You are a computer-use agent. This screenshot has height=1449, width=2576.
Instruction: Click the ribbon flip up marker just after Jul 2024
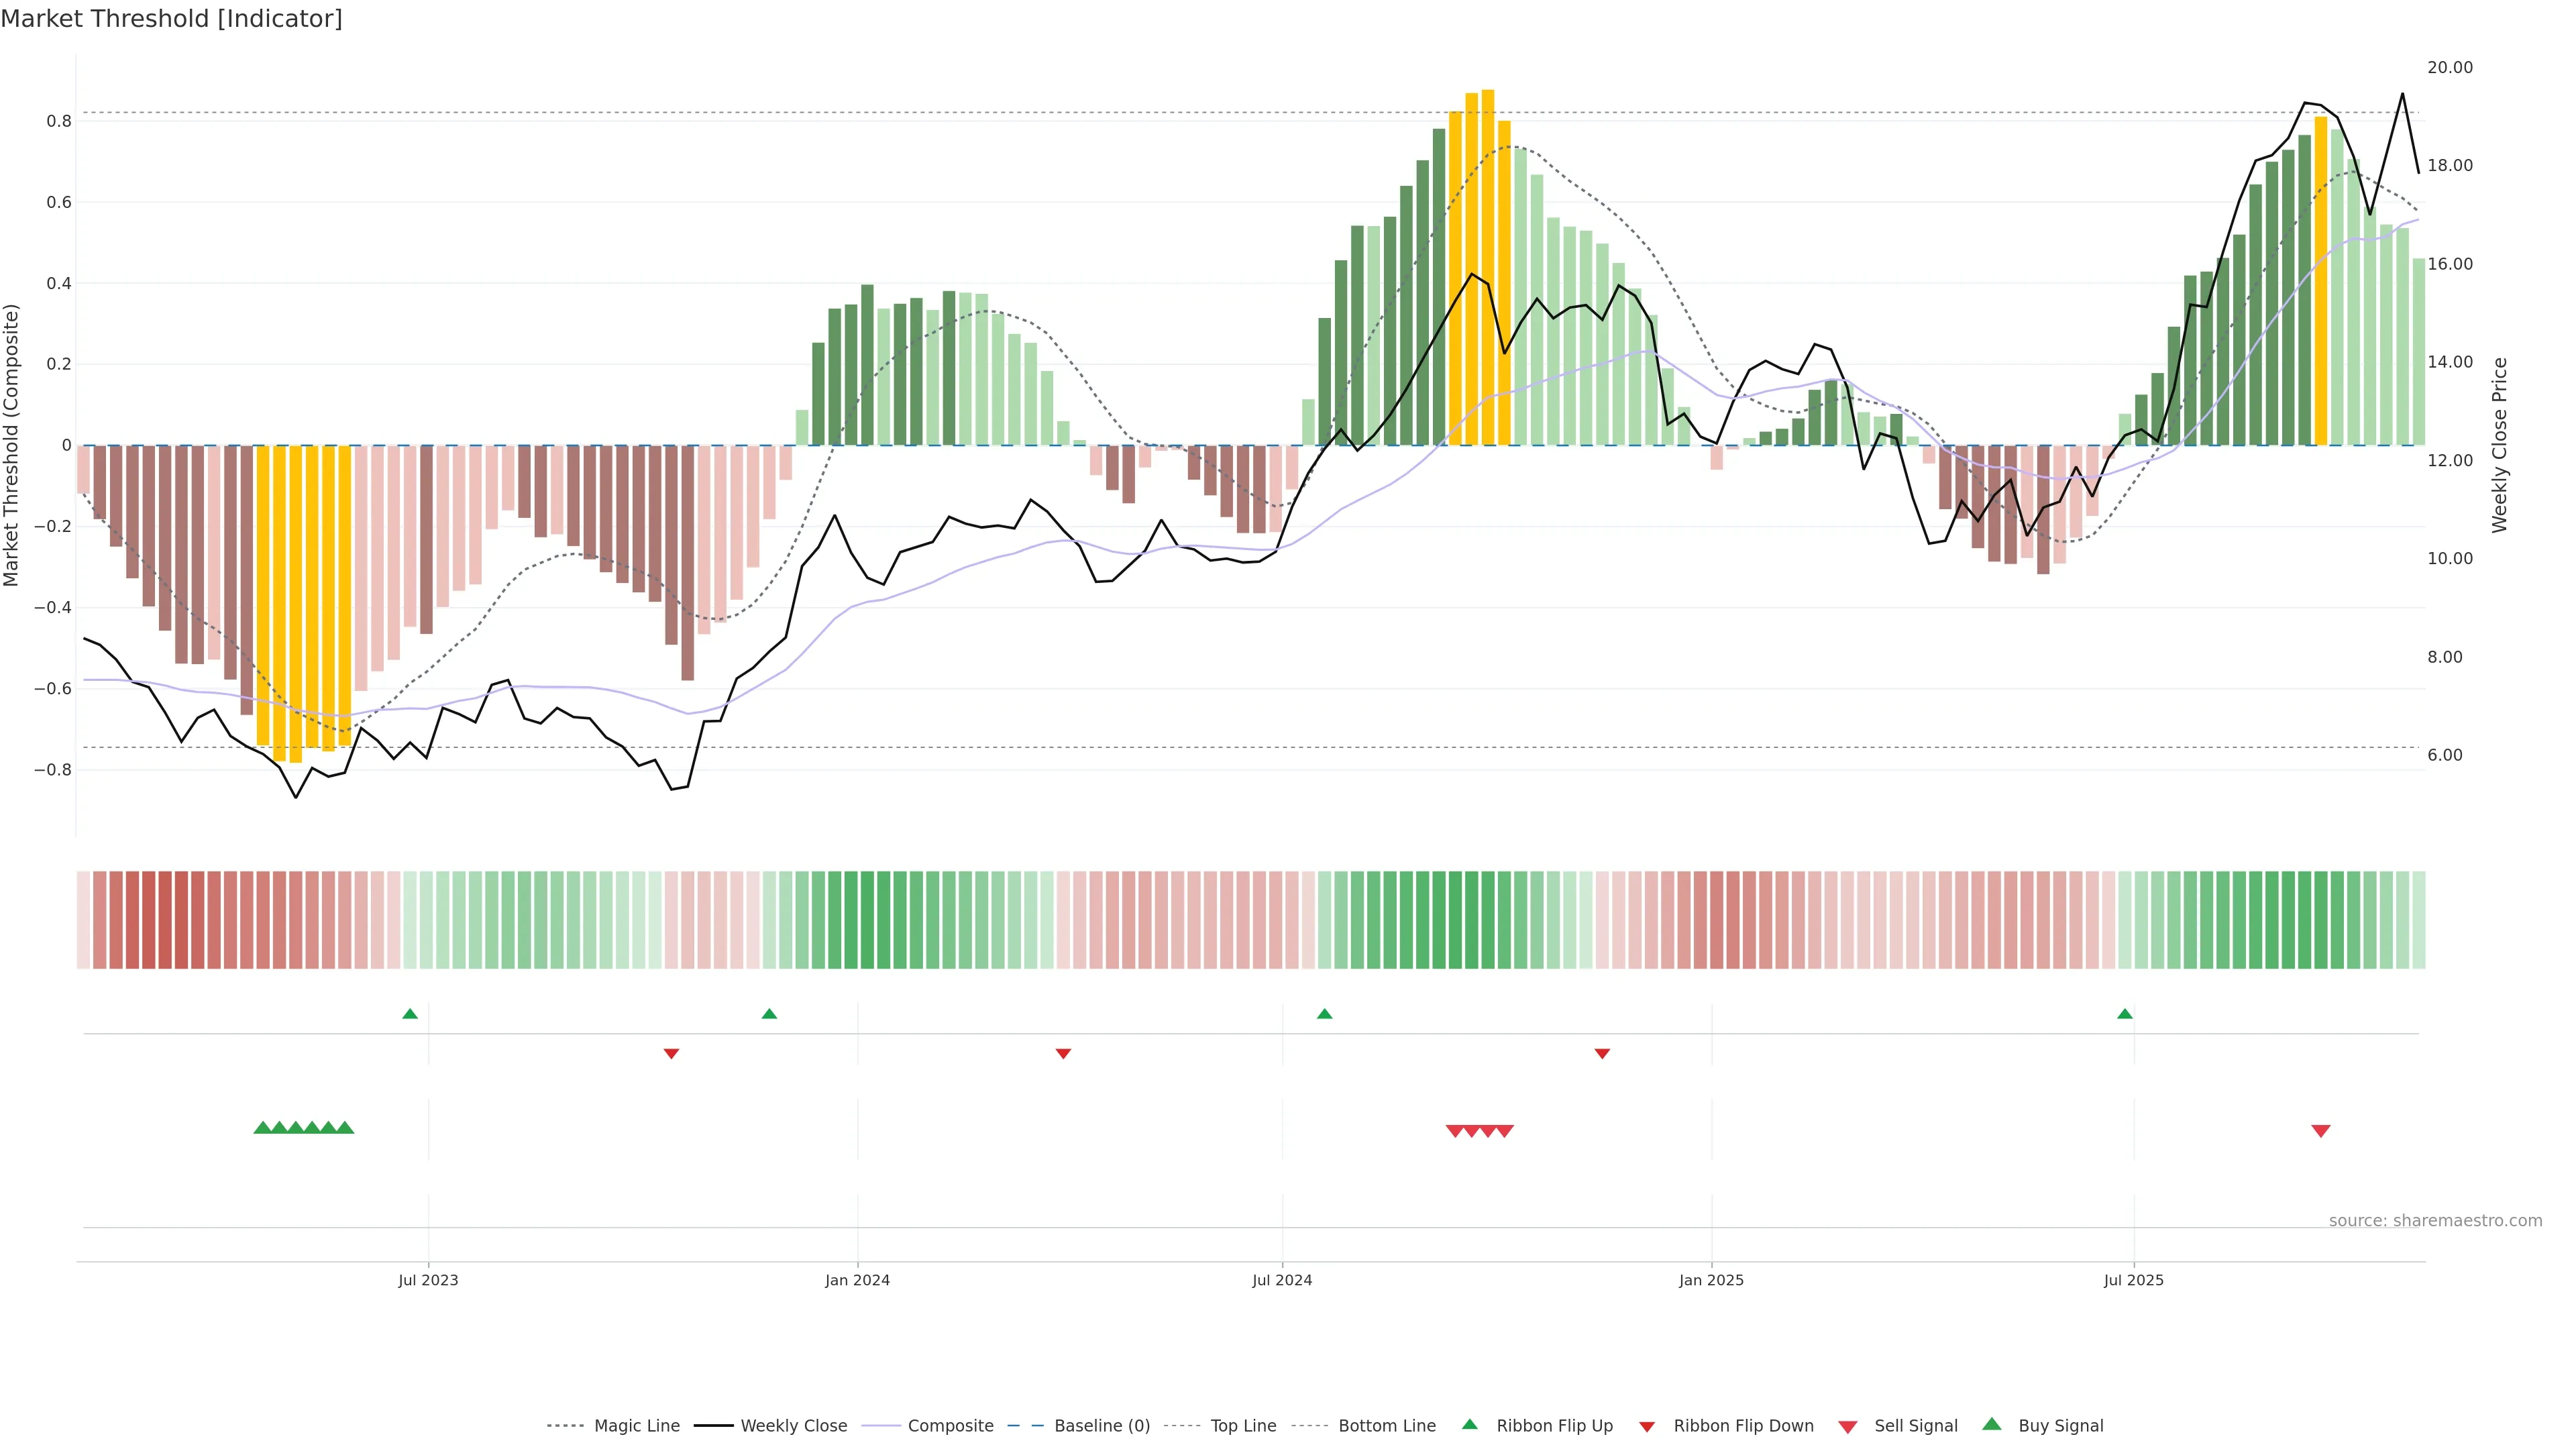1325,1014
